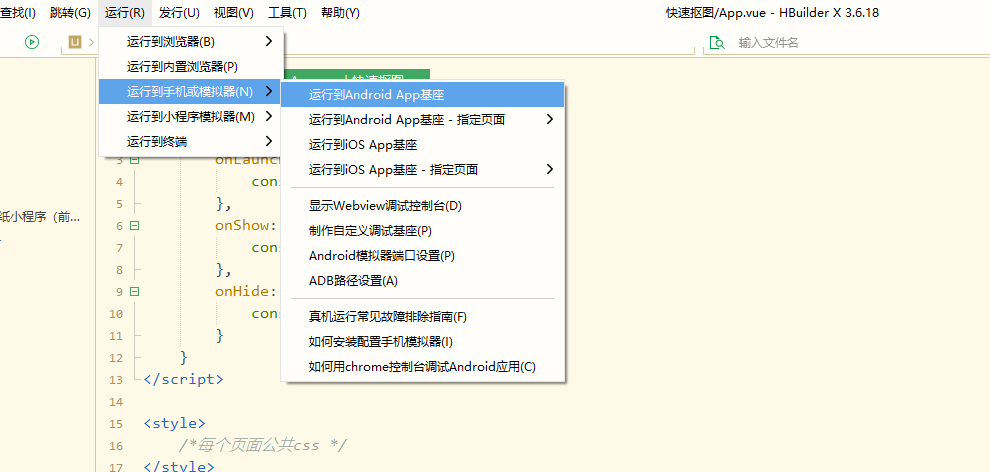This screenshot has height=472, width=990.
Task: Select 运行到手机或模拟器(N) menu item
Action: pyautogui.click(x=191, y=91)
